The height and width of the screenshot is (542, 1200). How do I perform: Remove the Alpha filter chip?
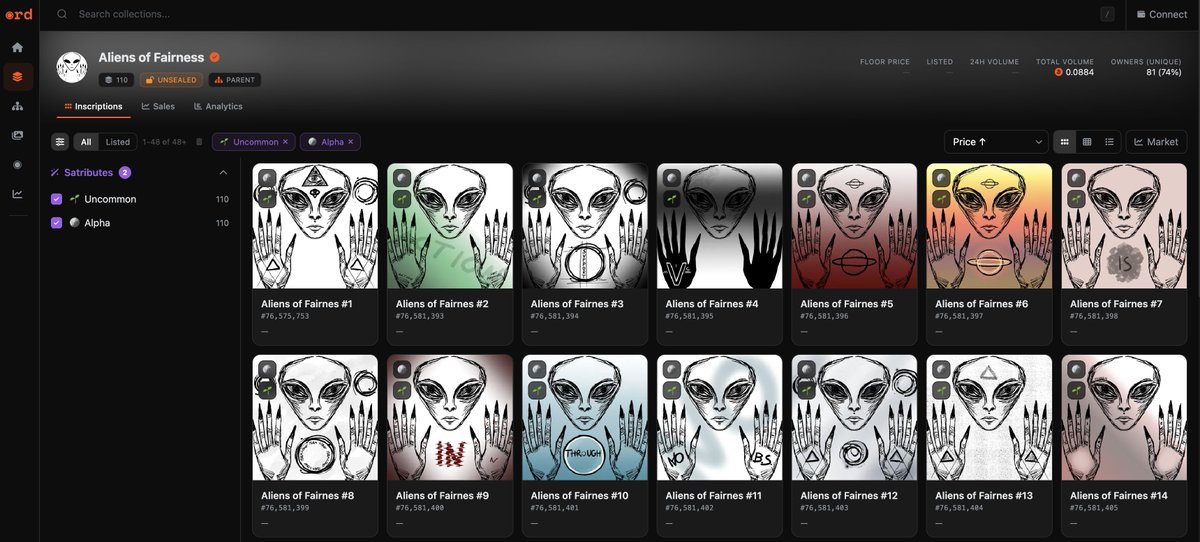pos(351,142)
